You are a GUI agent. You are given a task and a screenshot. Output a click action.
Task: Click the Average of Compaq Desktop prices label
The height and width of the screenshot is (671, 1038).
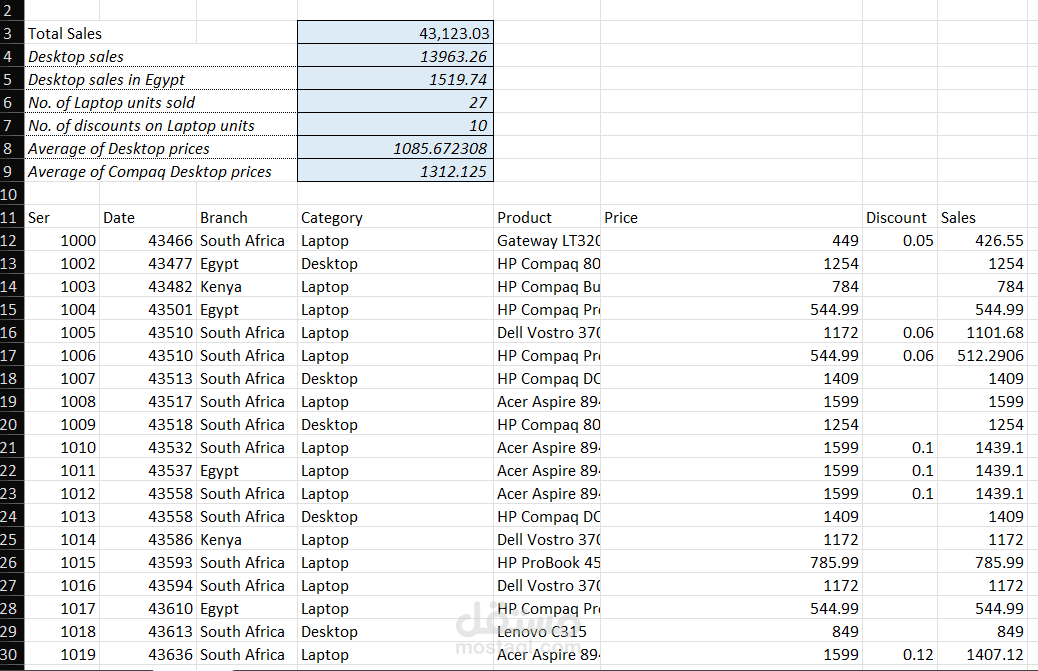(130, 171)
